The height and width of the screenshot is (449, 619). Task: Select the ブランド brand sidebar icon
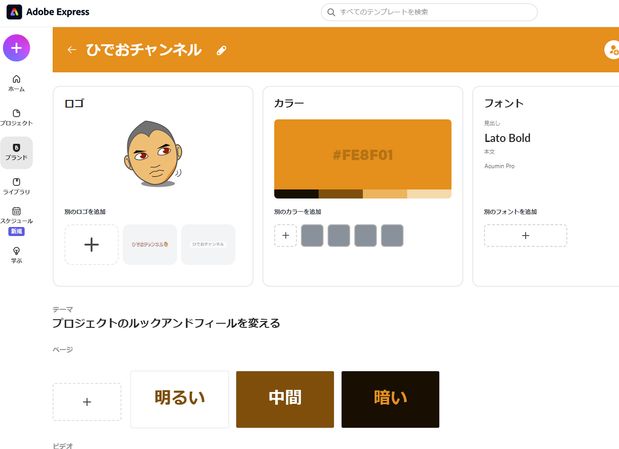click(16, 152)
